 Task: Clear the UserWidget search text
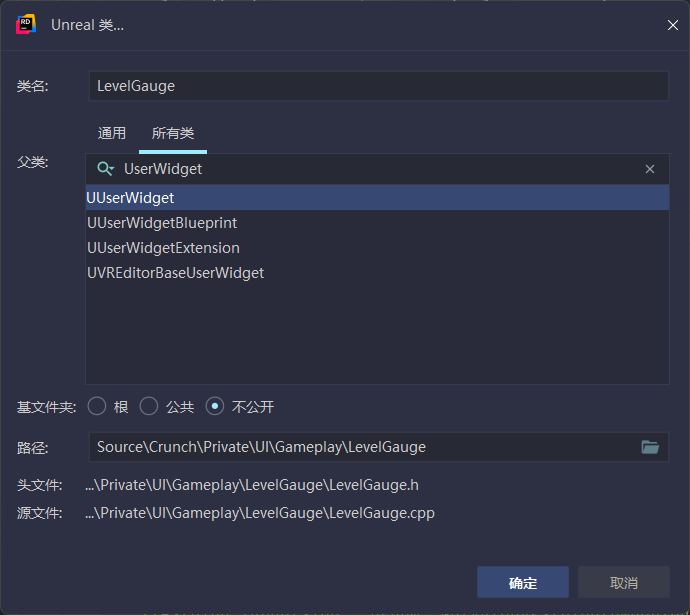pyautogui.click(x=650, y=169)
